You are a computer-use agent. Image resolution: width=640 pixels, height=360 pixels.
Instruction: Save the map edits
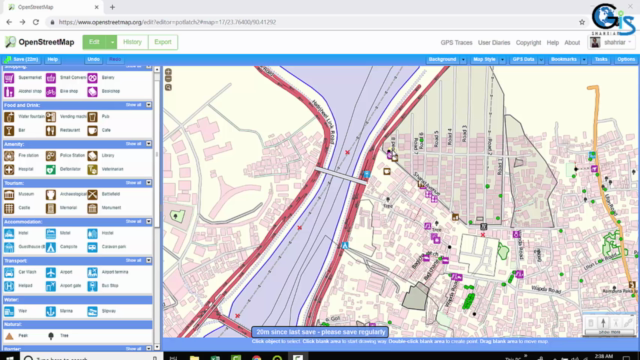(x=22, y=60)
